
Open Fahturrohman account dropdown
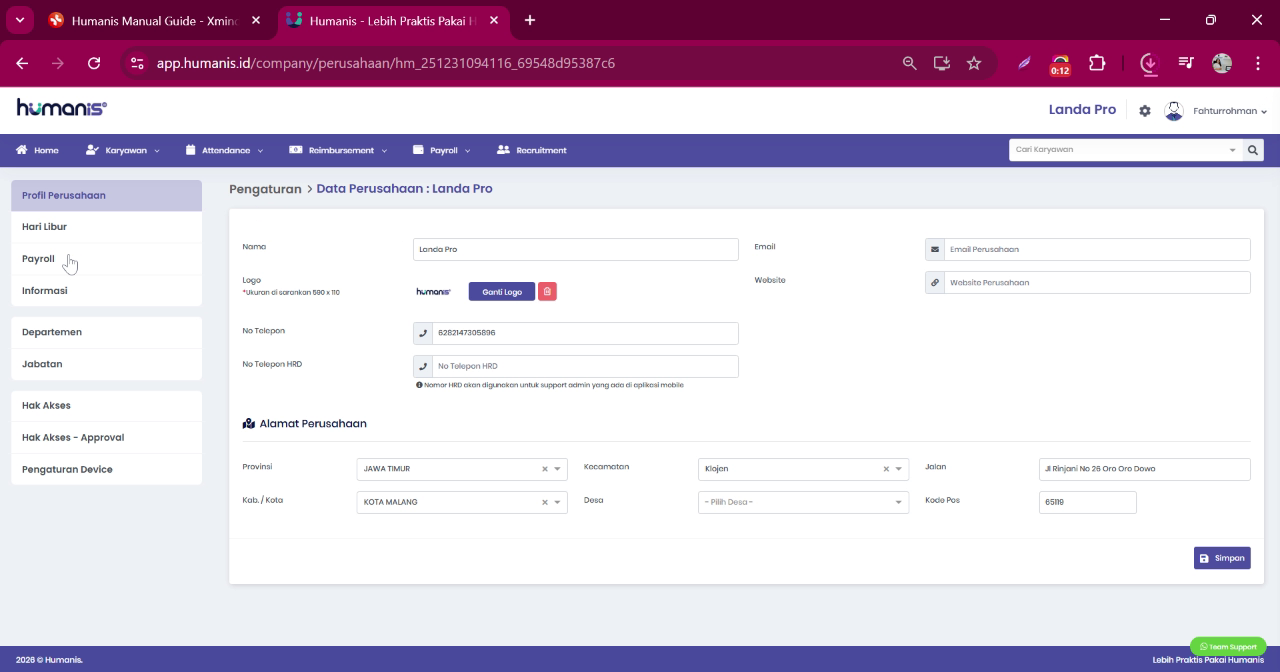point(1230,111)
